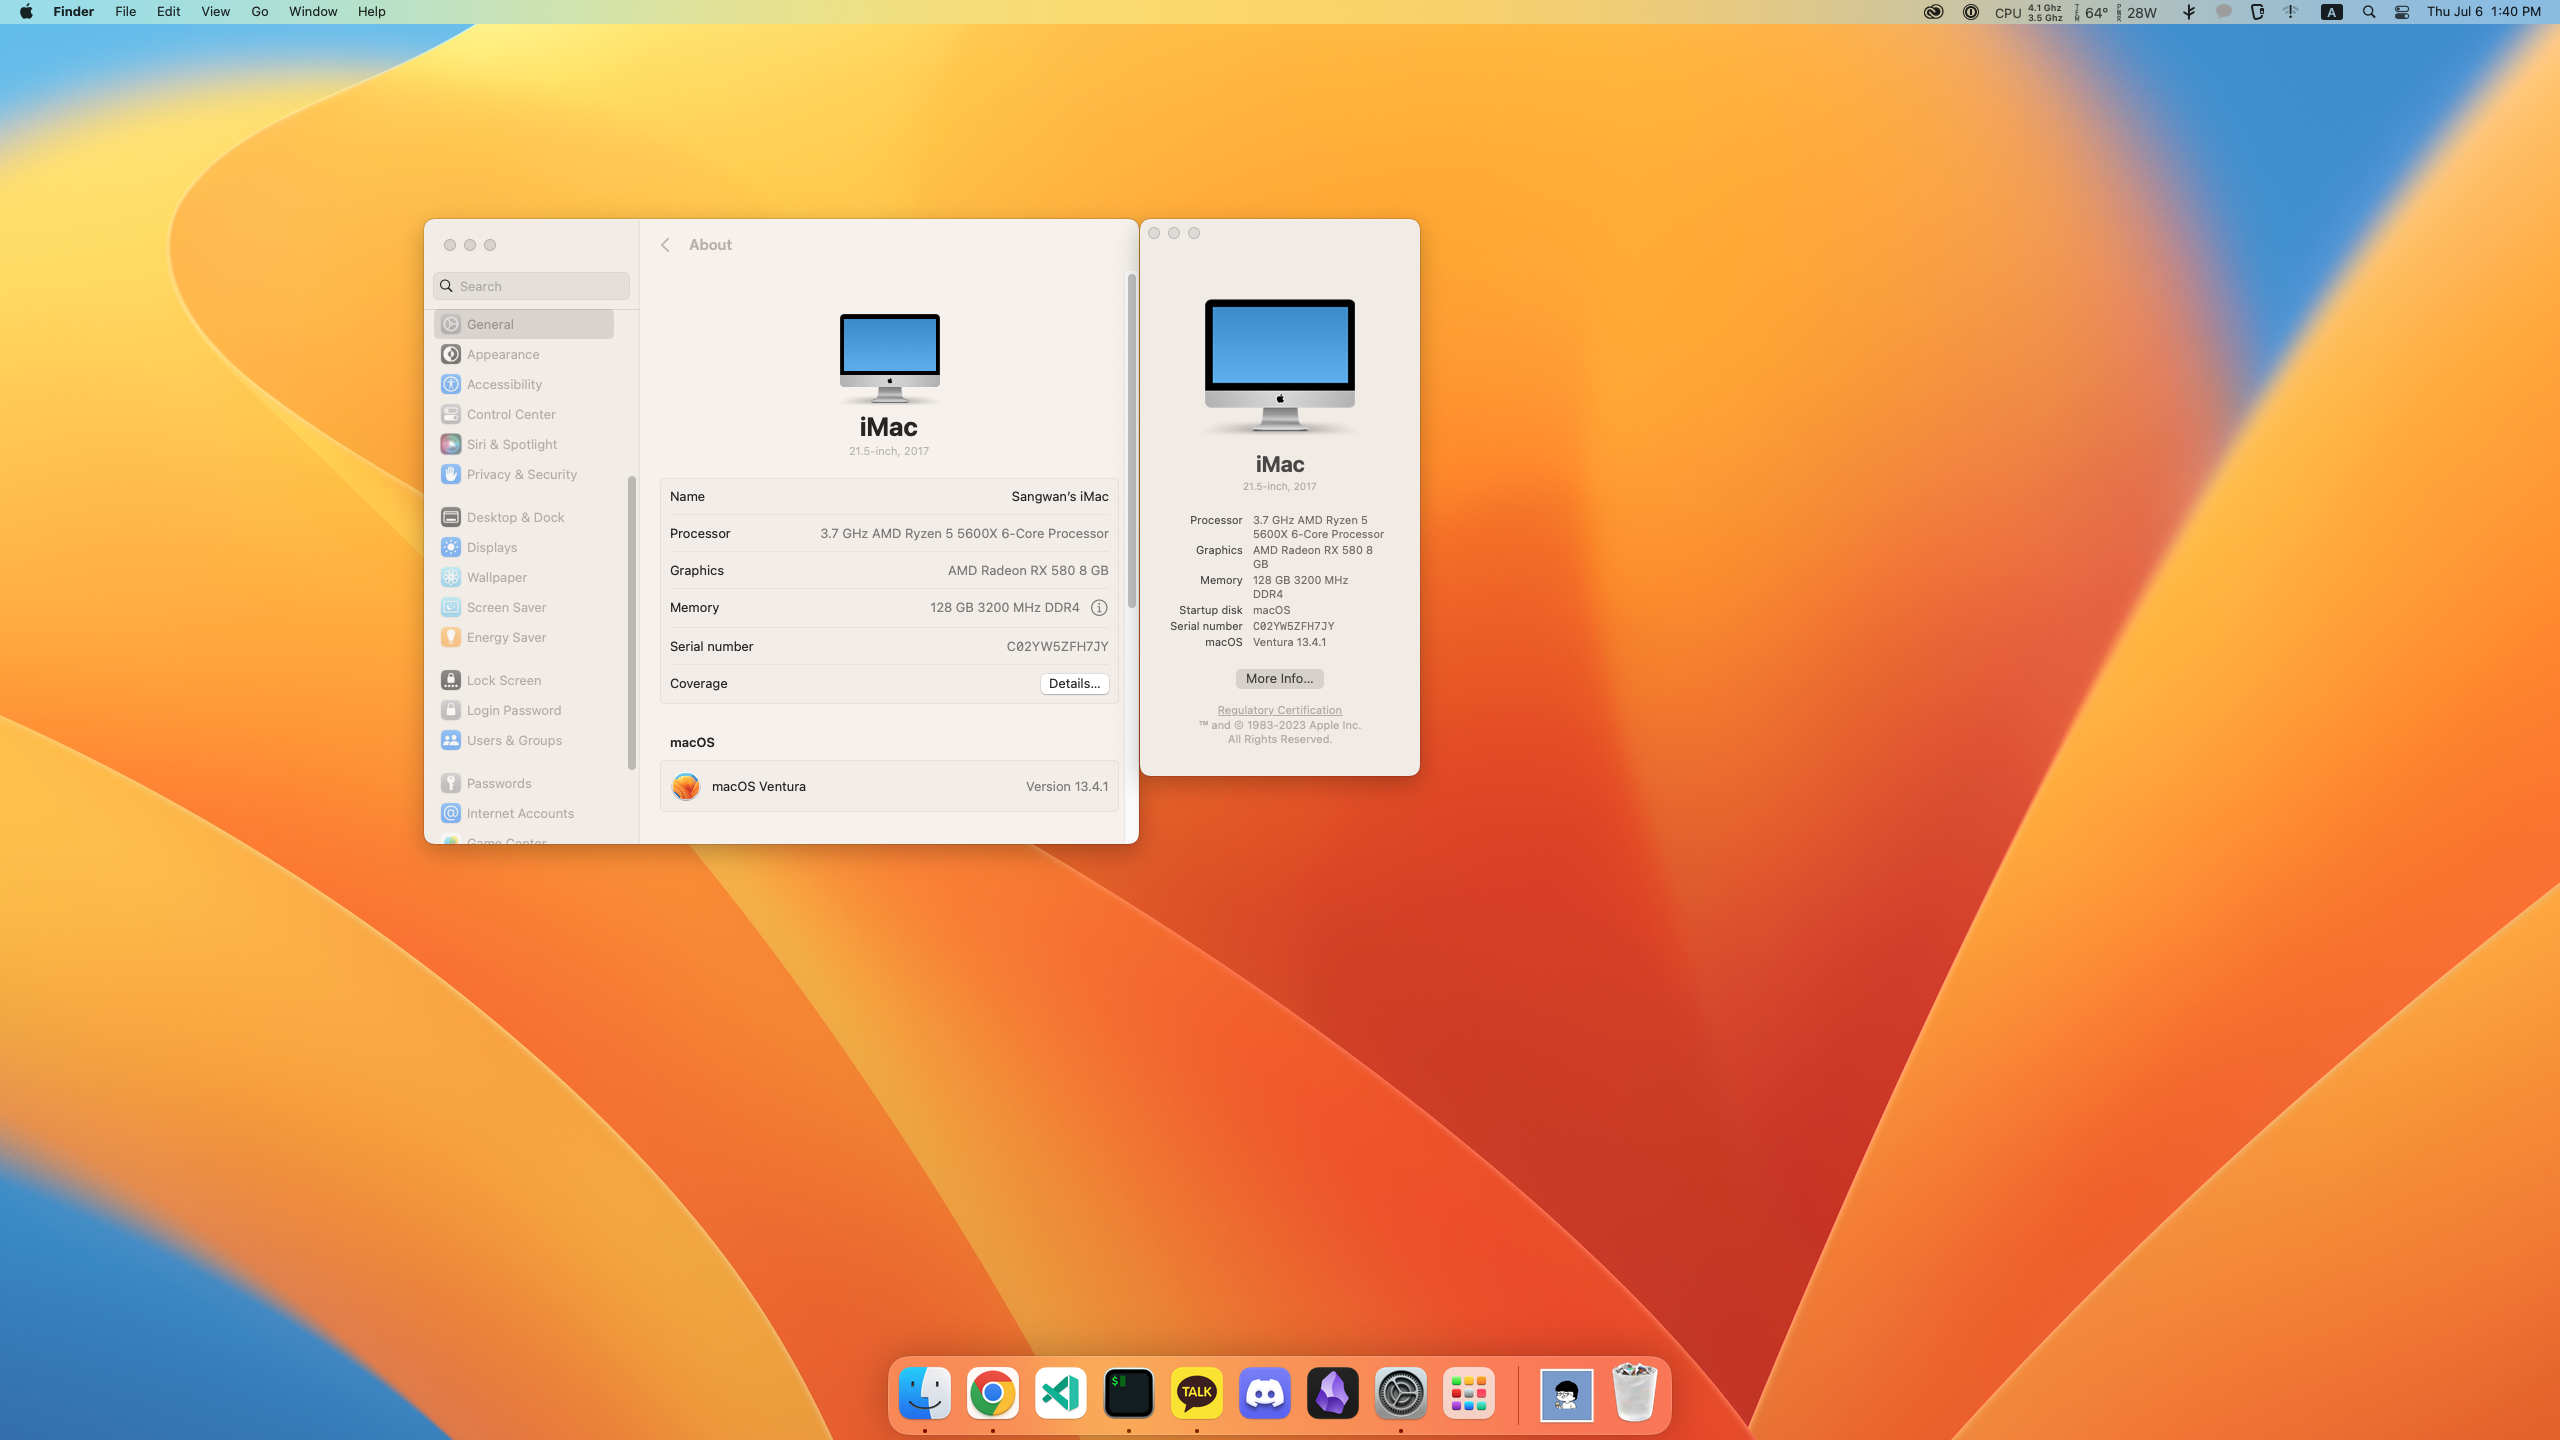Open General settings in sidebar

524,324
